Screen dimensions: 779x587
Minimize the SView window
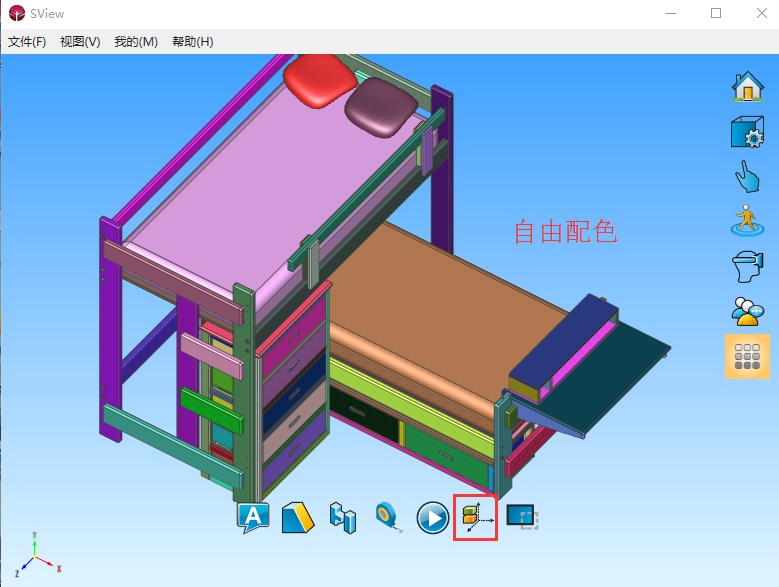coord(671,13)
